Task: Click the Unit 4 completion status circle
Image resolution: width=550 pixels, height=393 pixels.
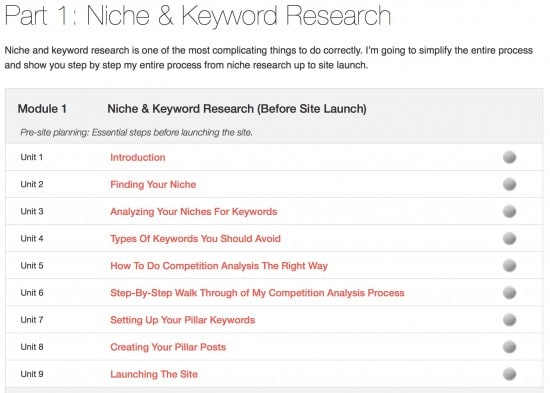Action: (x=509, y=239)
